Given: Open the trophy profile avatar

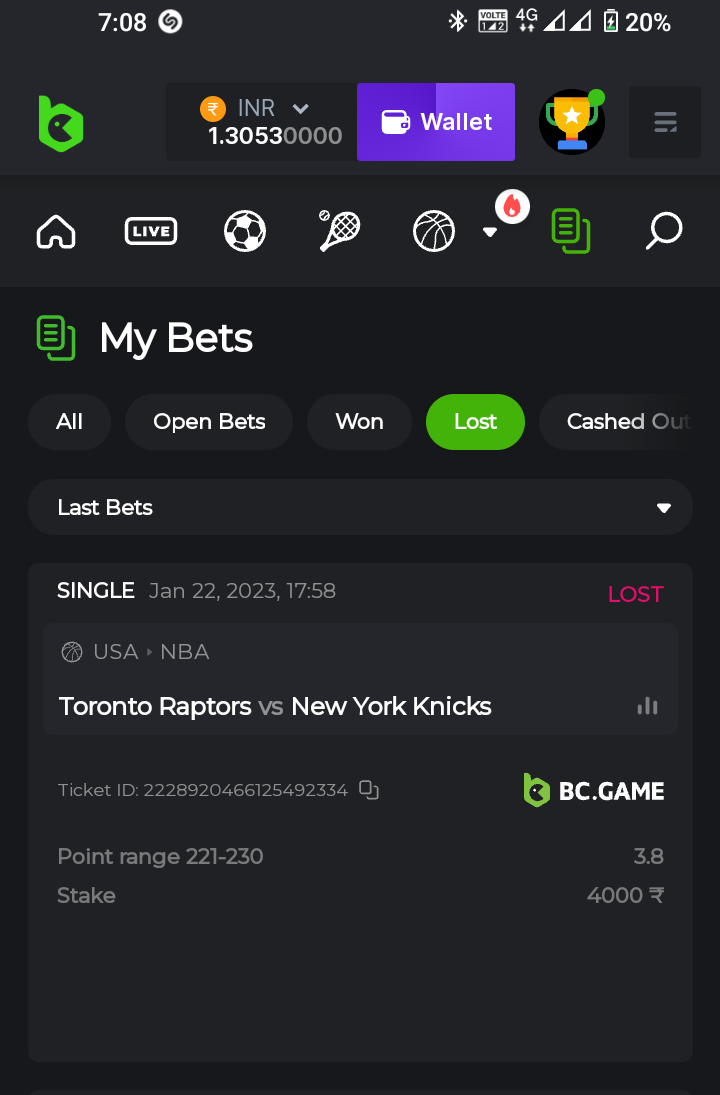Looking at the screenshot, I should click(572, 122).
